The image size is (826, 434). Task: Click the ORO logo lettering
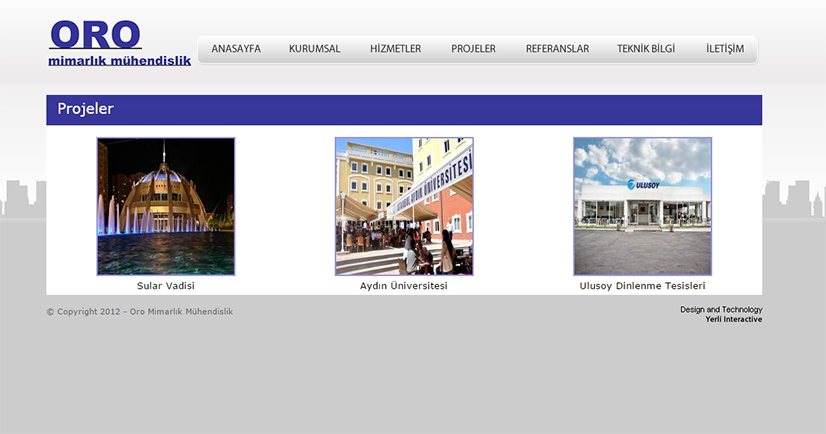[x=95, y=34]
